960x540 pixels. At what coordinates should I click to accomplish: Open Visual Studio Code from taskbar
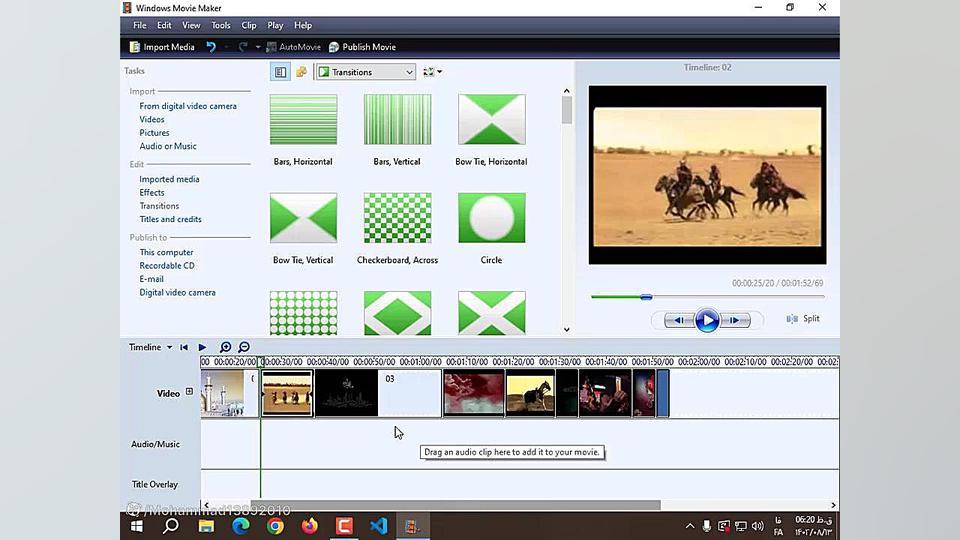point(378,526)
